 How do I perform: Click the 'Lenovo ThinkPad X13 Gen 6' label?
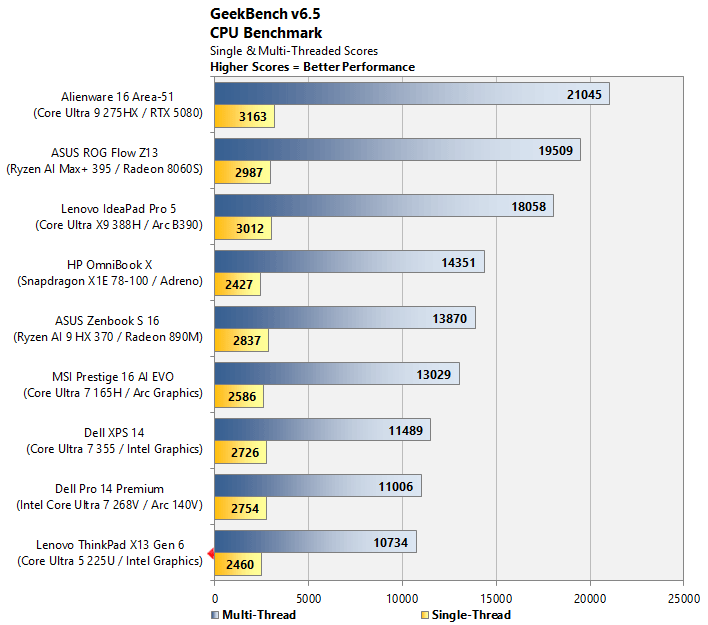tap(110, 545)
